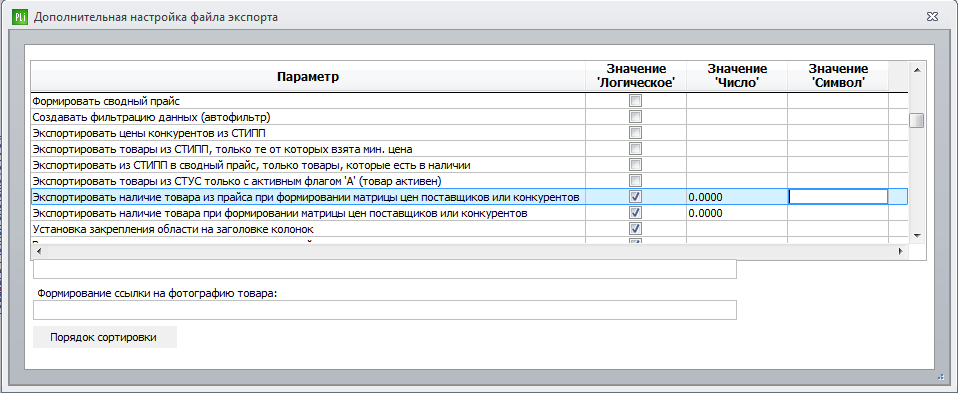Click the empty input field below the table

[x=385, y=270]
